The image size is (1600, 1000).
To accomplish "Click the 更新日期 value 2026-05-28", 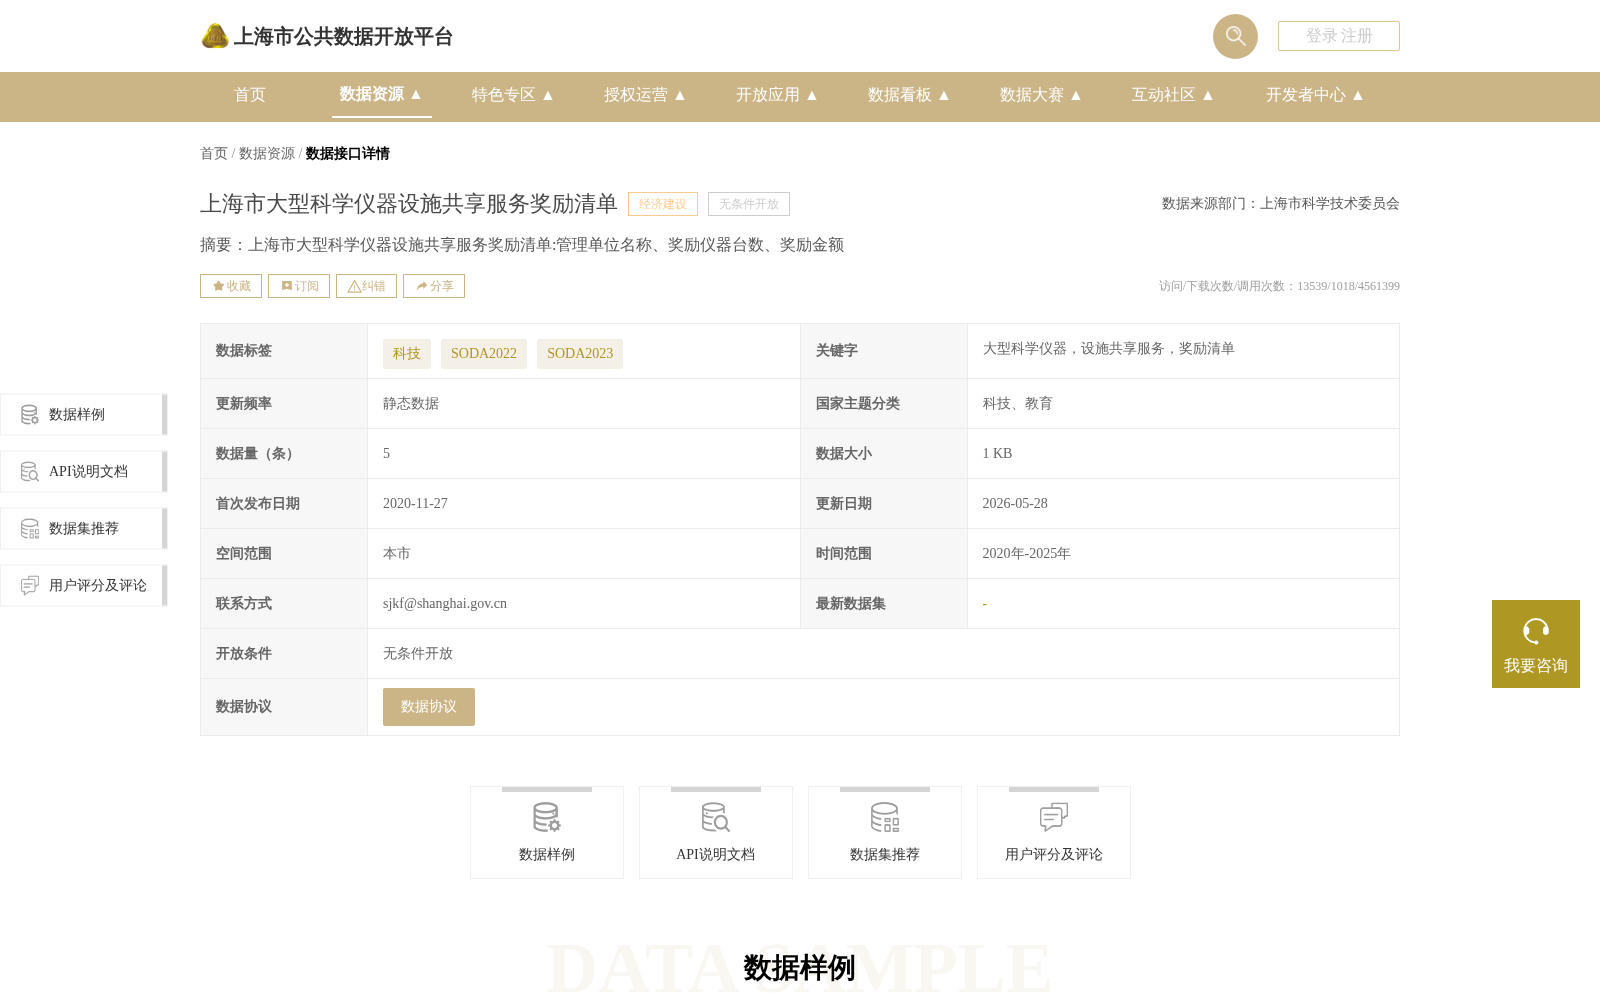I will coord(1015,504).
